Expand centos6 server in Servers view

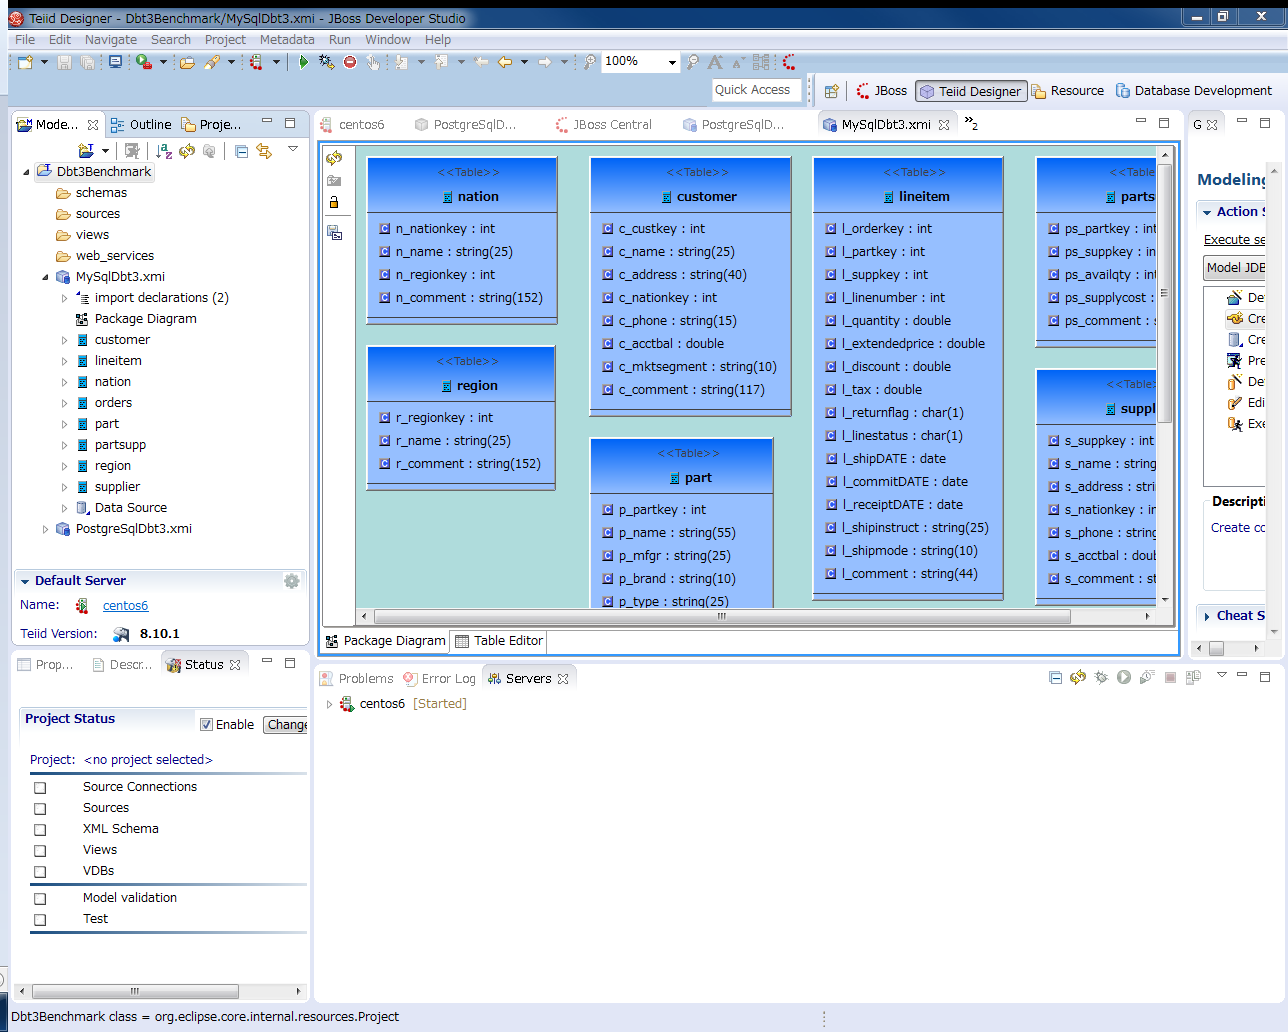coord(329,704)
